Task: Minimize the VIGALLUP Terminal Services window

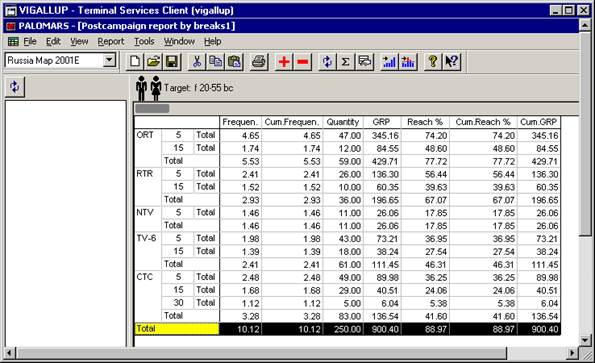Action: click(556, 10)
